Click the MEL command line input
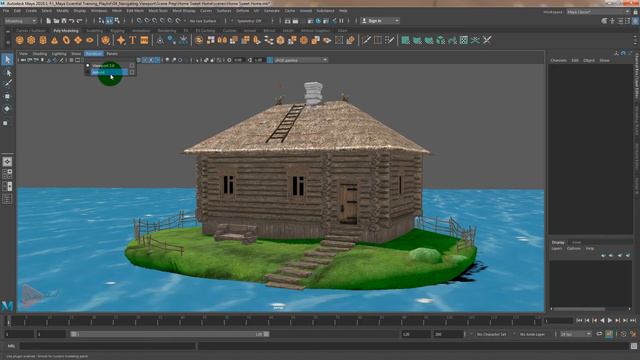This screenshot has width=640, height=360. (x=107, y=346)
